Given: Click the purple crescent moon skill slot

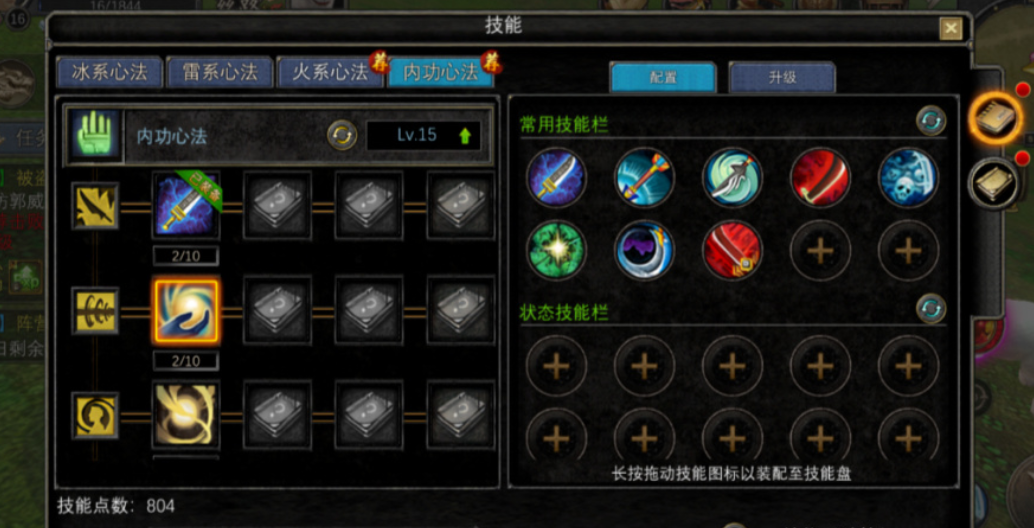Looking at the screenshot, I should click(644, 250).
